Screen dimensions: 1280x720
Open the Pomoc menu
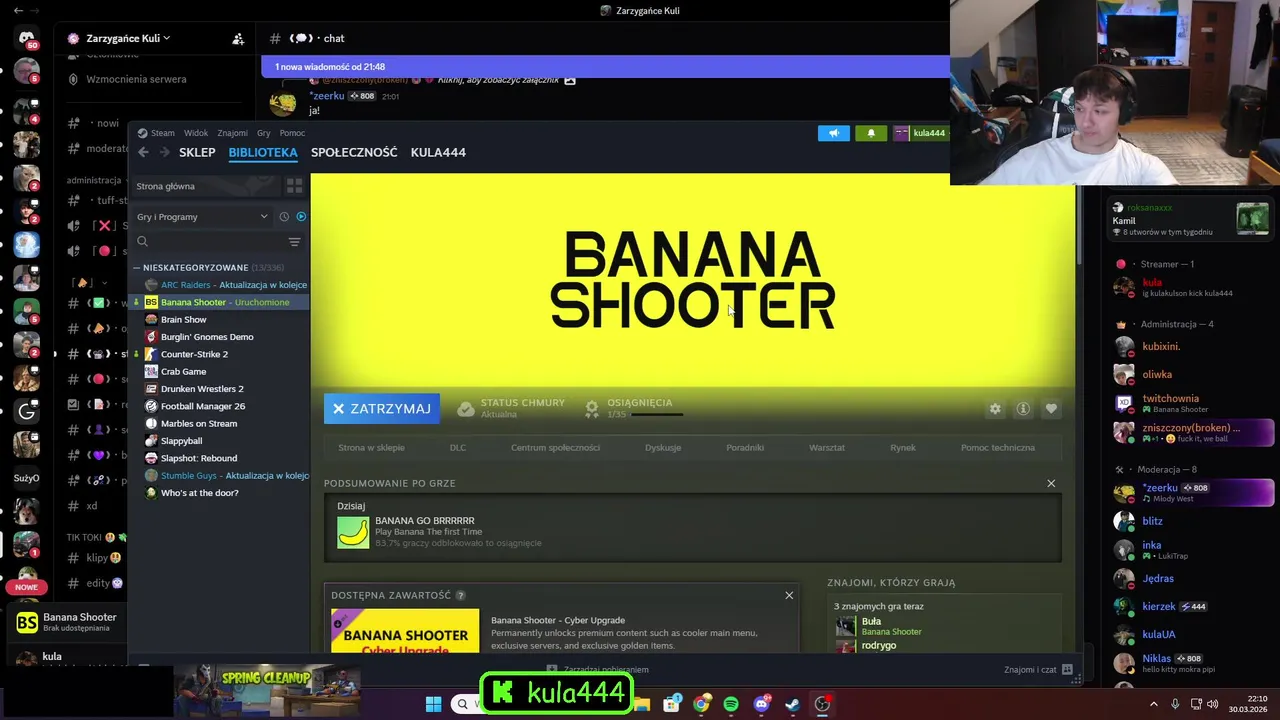292,133
